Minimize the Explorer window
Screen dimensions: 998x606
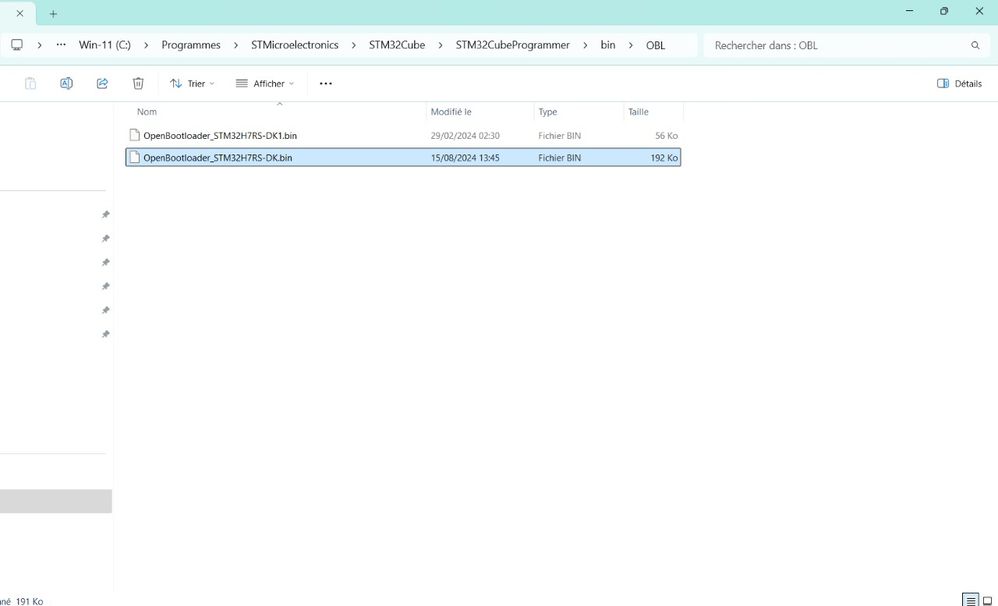click(x=910, y=11)
